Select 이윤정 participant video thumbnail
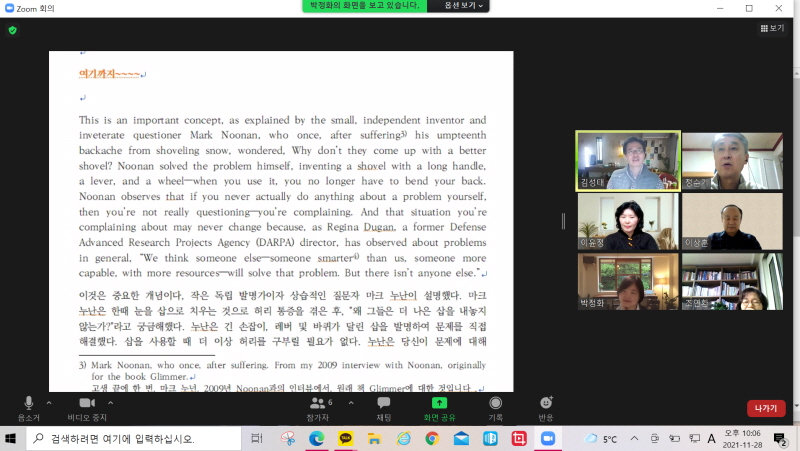Image resolution: width=800 pixels, height=451 pixels. coord(628,221)
